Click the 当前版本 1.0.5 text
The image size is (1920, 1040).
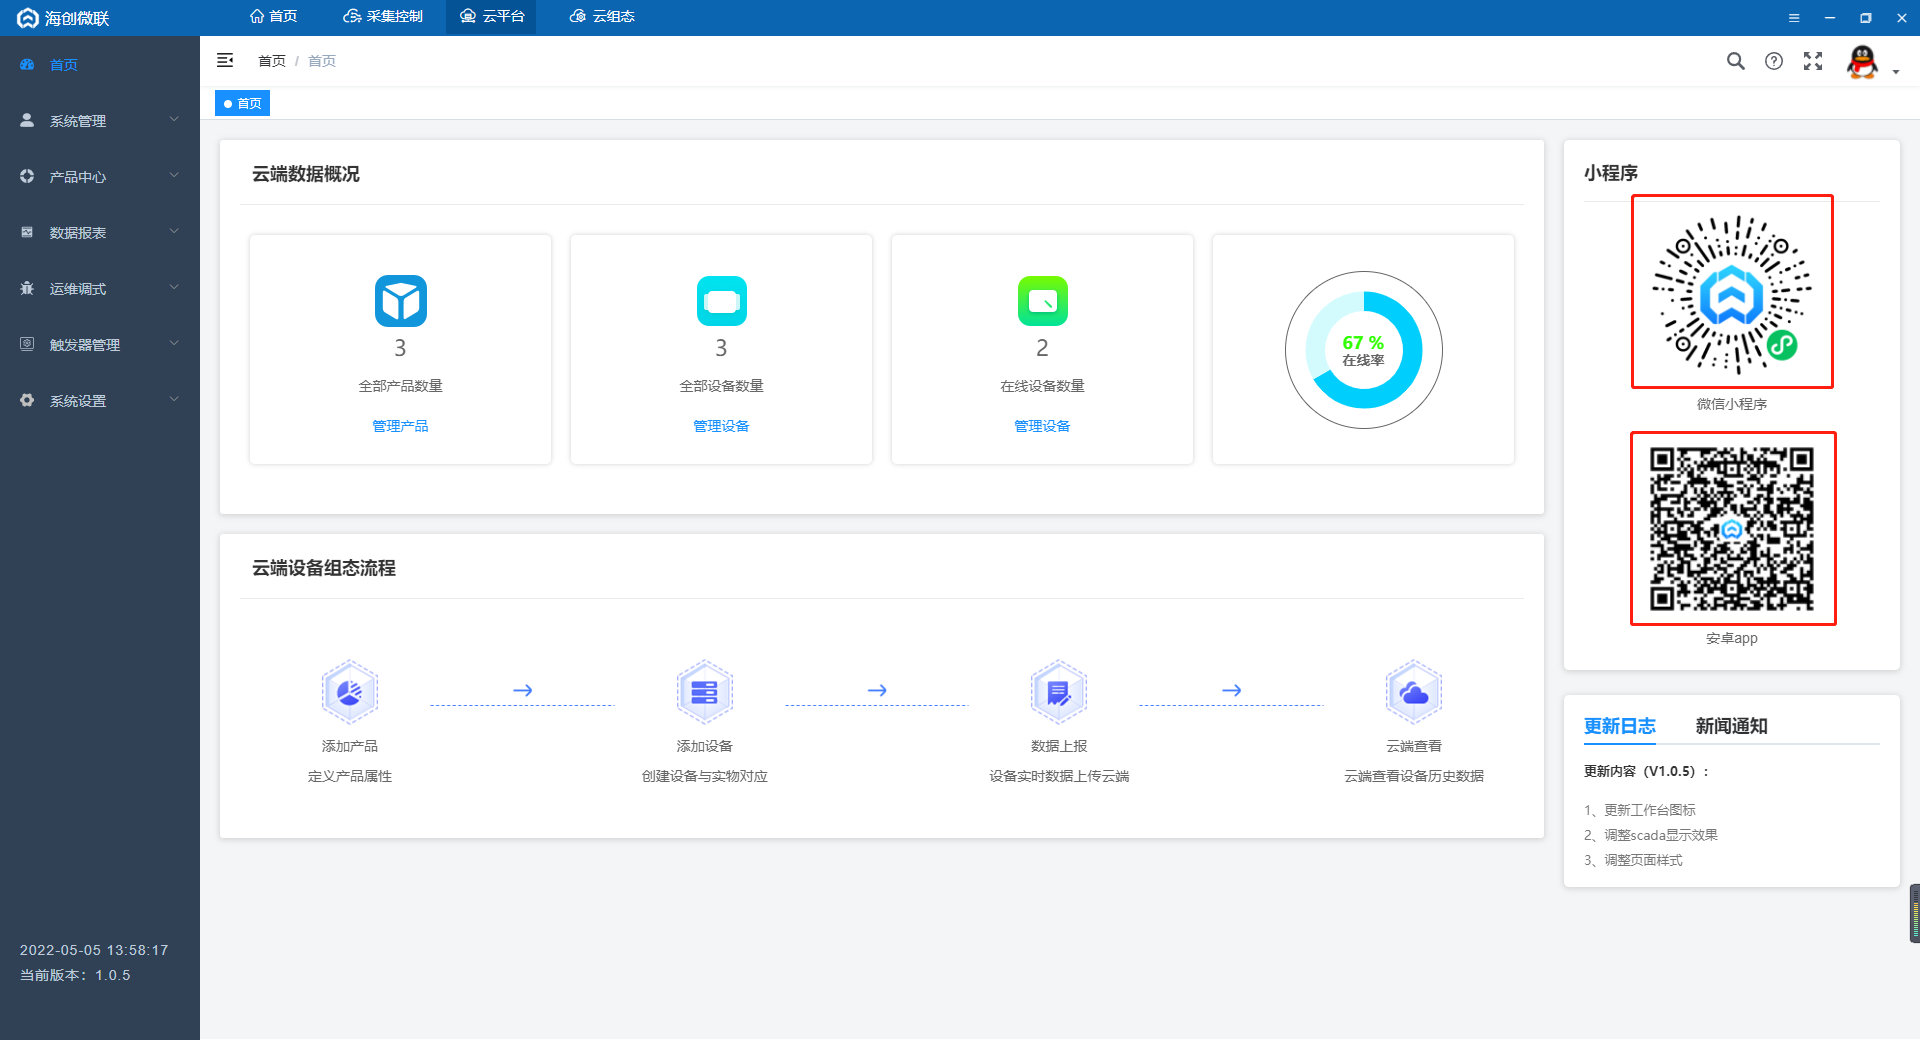[75, 975]
